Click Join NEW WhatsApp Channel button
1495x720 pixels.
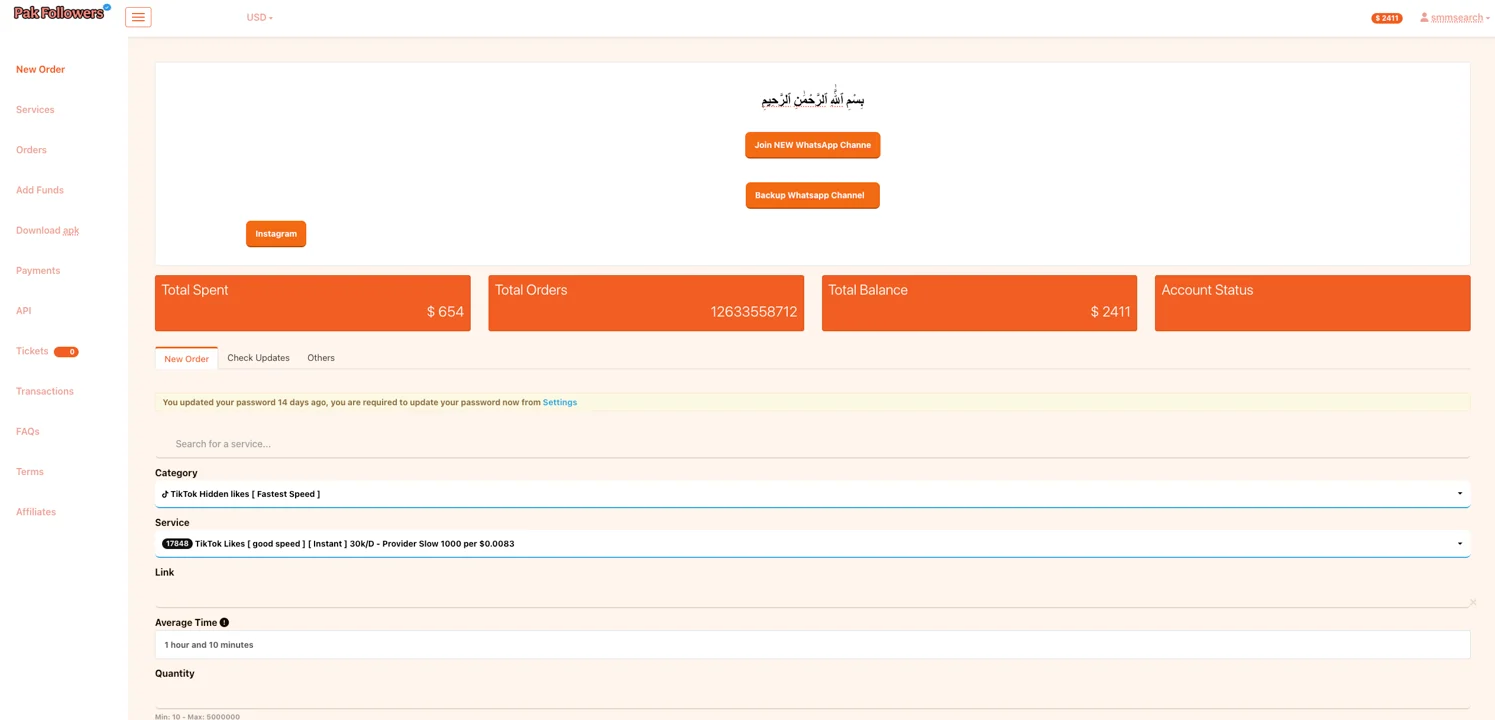point(812,144)
